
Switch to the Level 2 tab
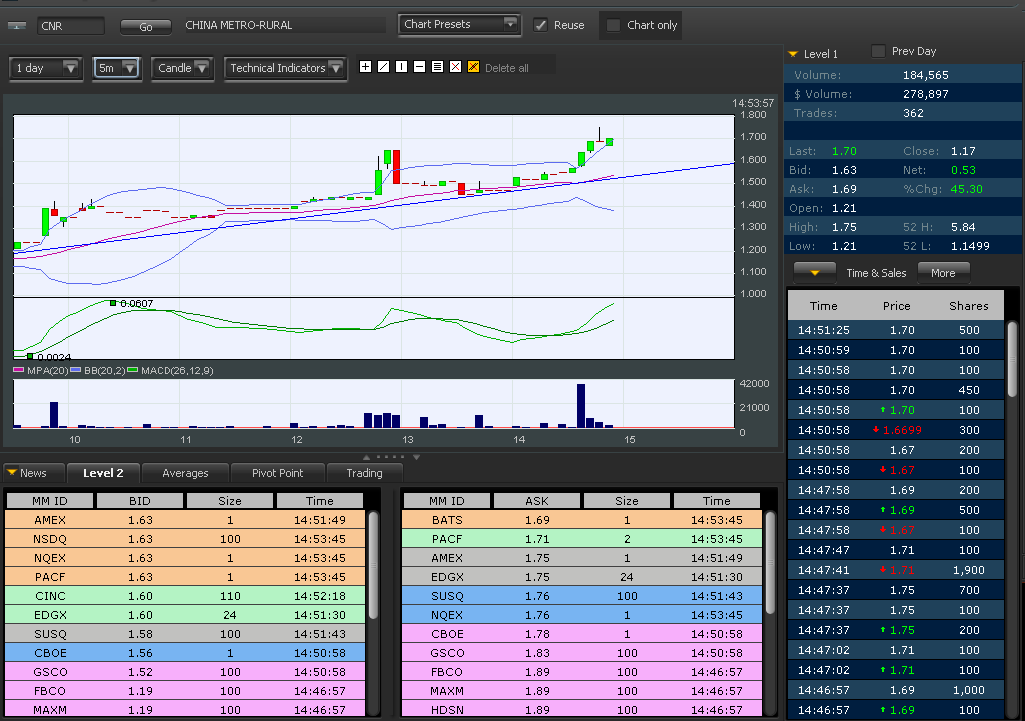point(103,473)
